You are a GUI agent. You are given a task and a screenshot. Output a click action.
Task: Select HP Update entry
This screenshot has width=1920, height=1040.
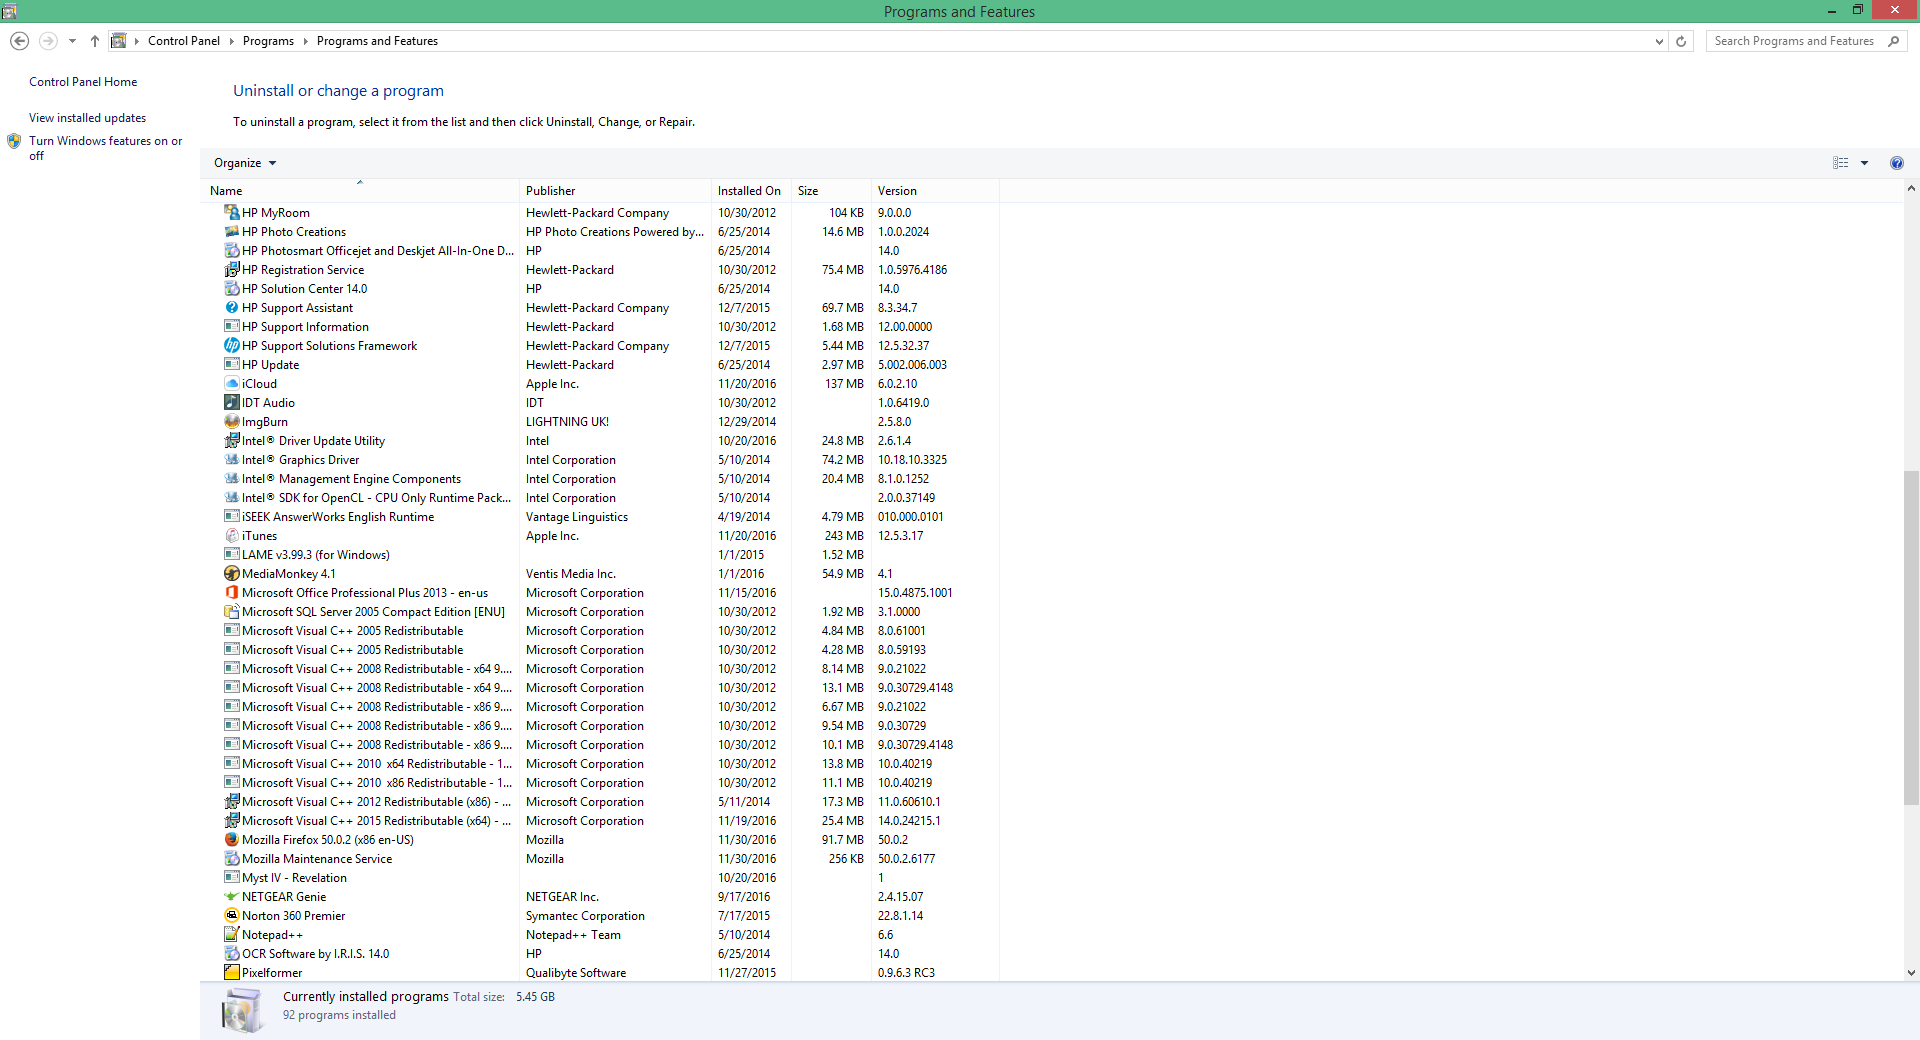[x=612, y=364]
